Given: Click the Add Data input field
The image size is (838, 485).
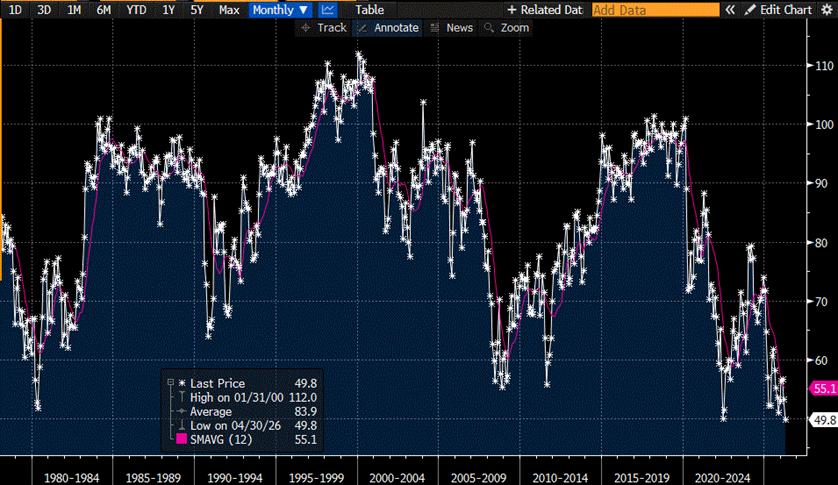Looking at the screenshot, I should click(x=654, y=10).
